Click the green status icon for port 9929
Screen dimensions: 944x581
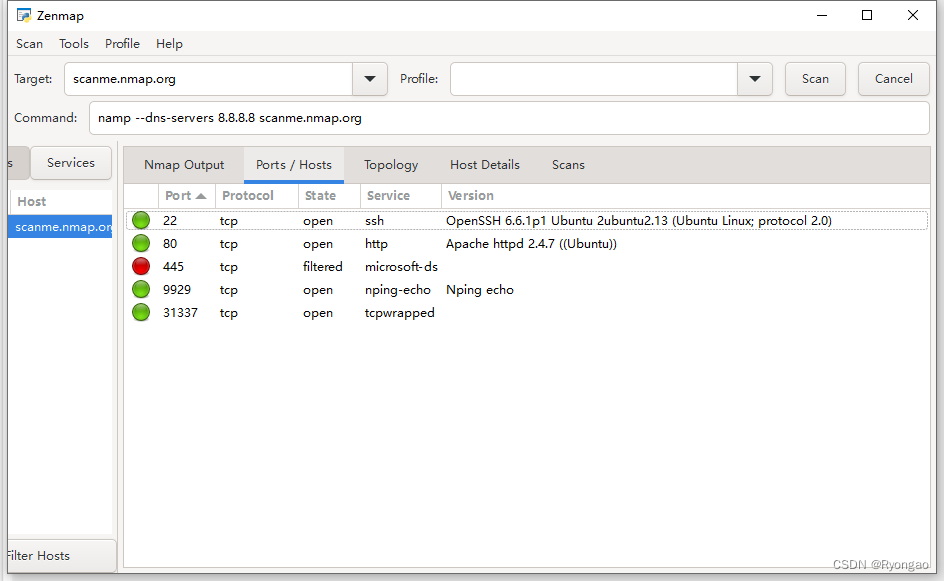pyautogui.click(x=141, y=290)
